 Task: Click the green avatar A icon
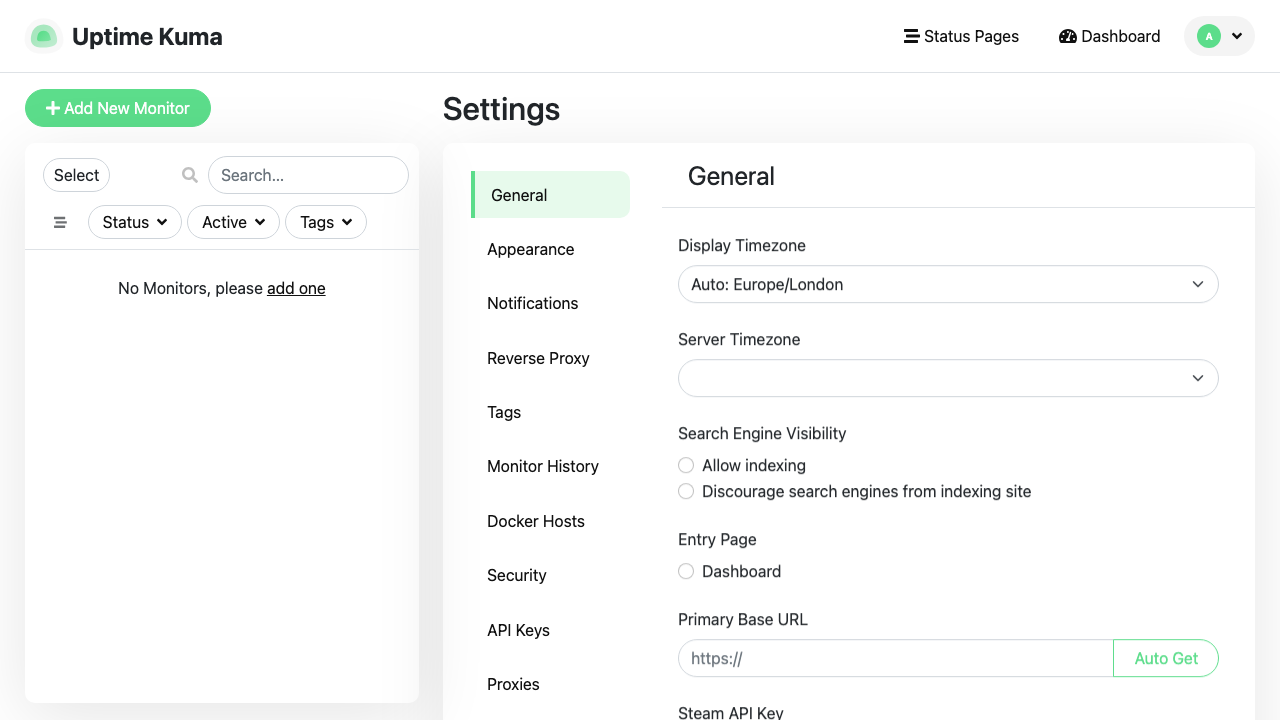coord(1209,36)
